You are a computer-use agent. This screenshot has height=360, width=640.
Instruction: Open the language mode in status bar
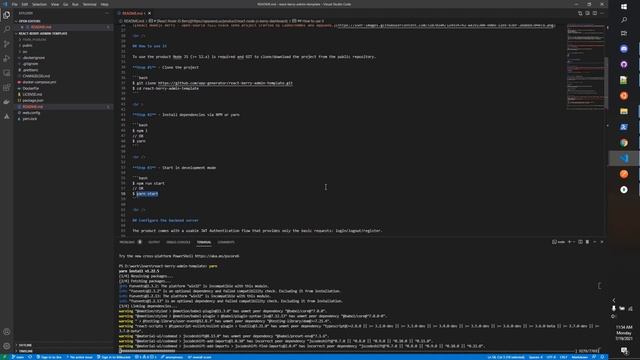coord(579,357)
